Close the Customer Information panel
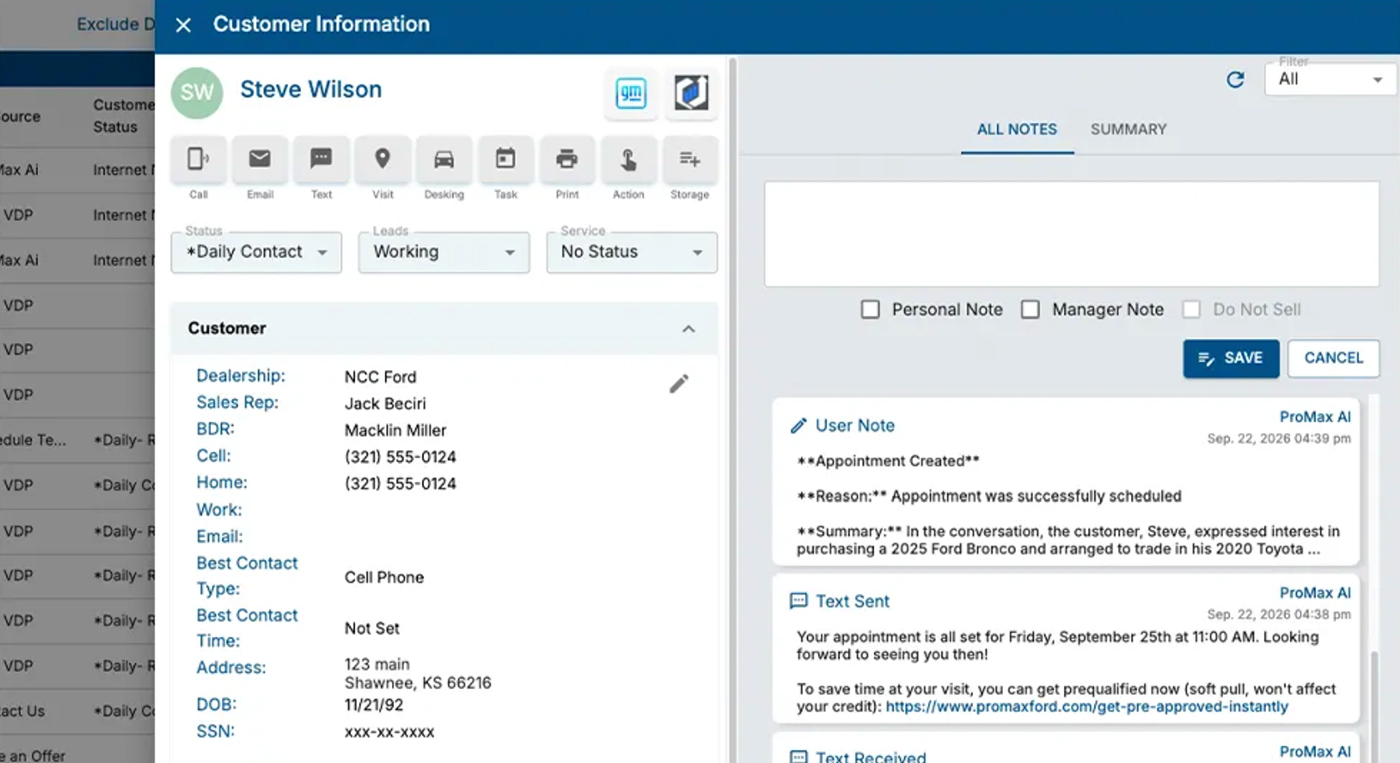 (183, 25)
